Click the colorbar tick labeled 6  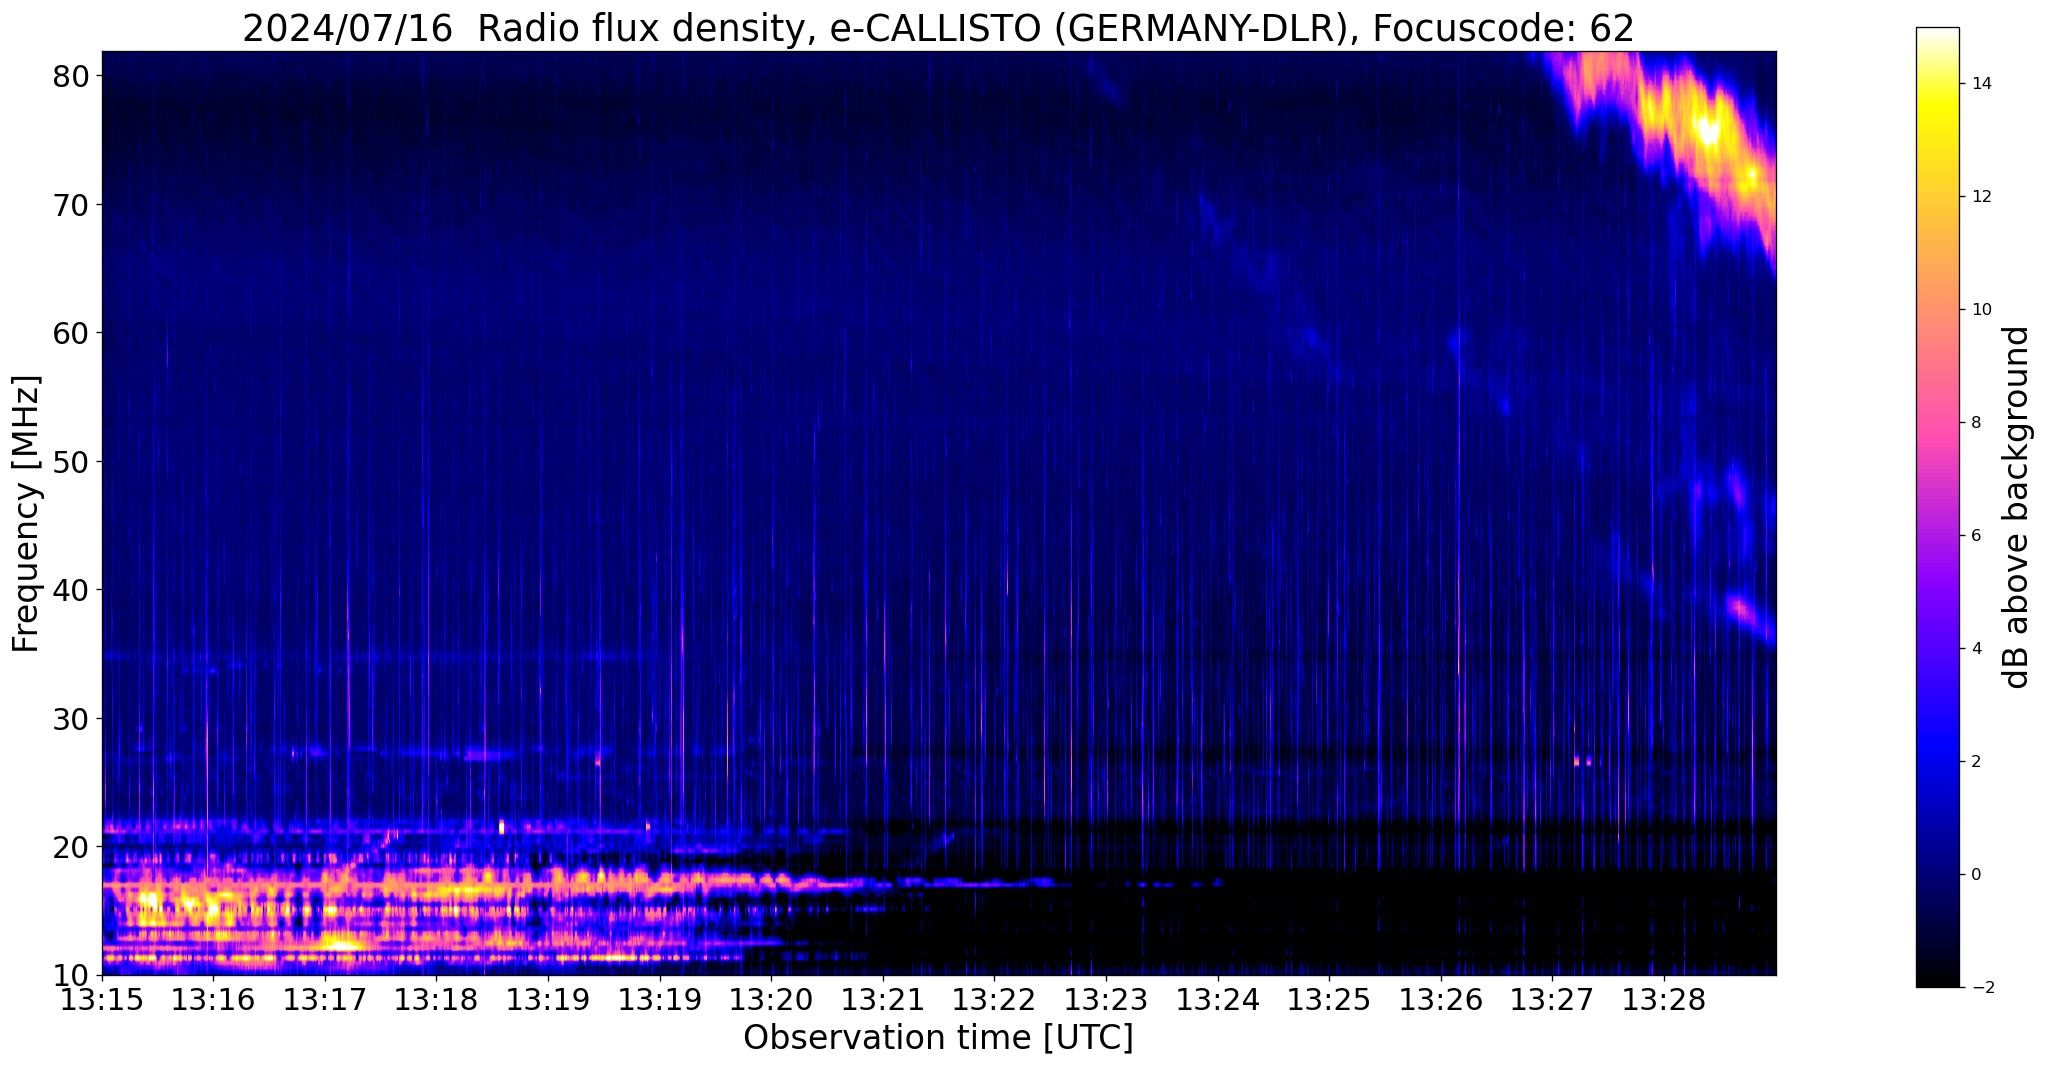tap(1975, 536)
